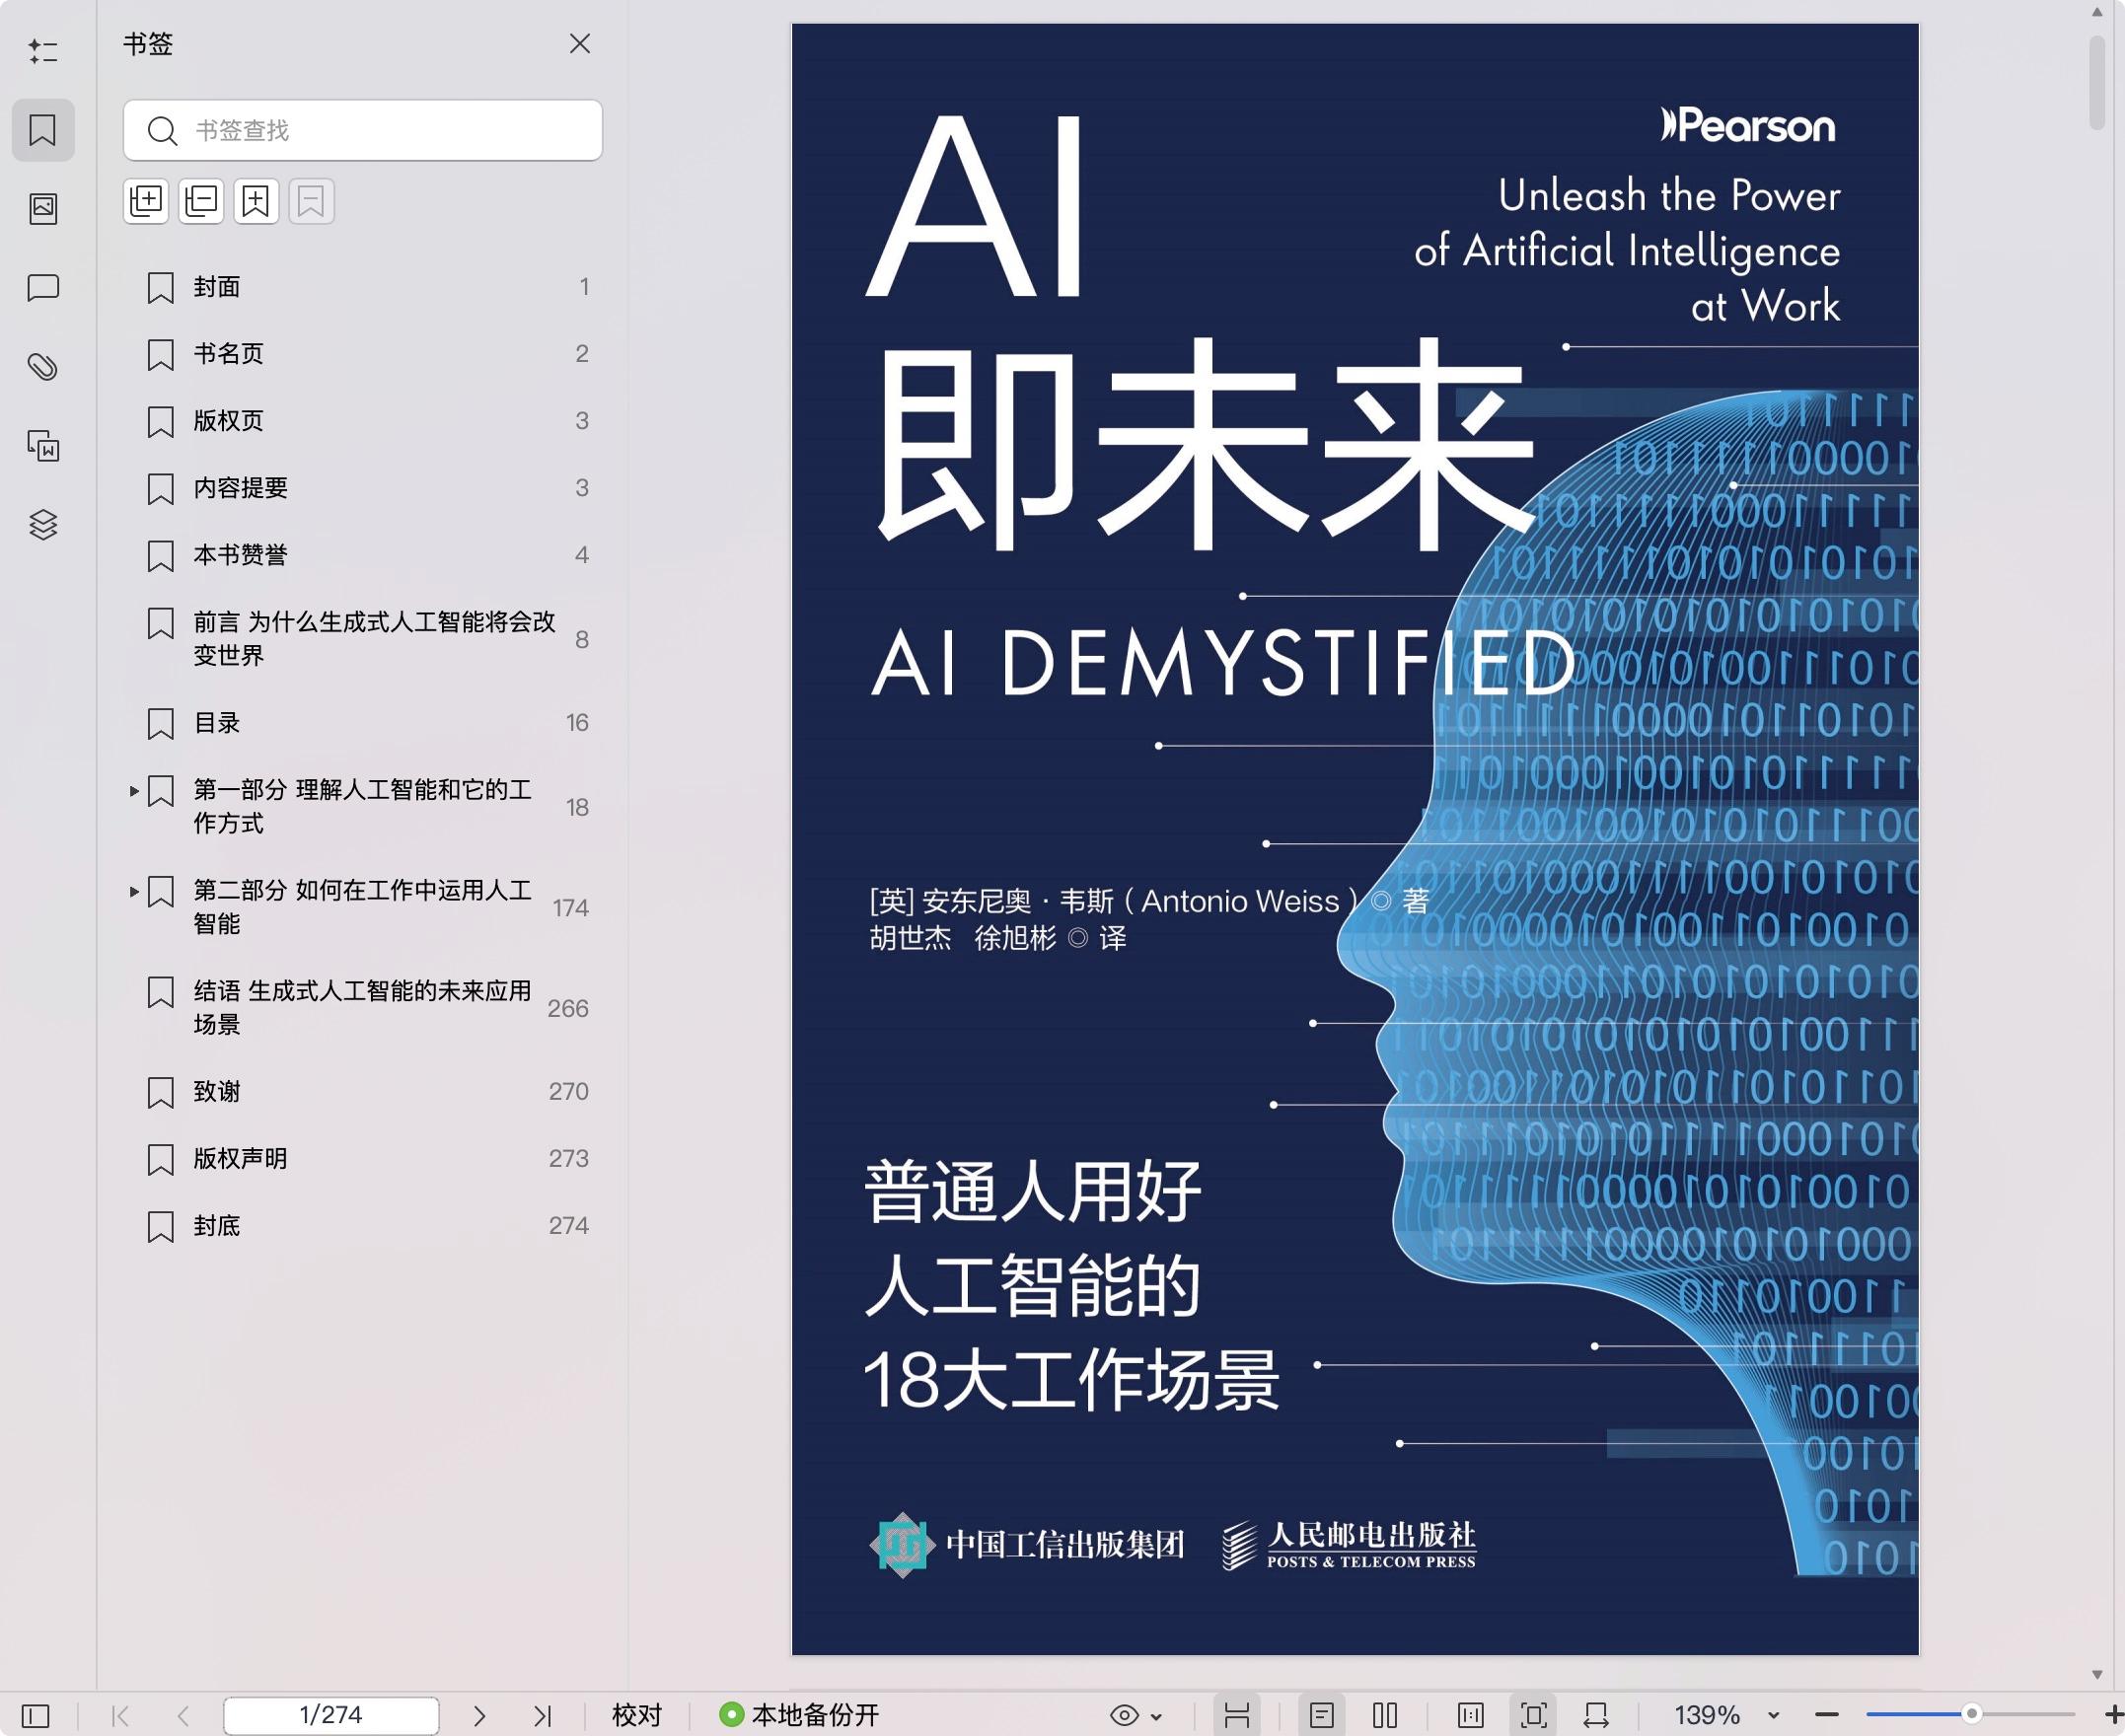Select single page view icon
The image size is (2125, 1736).
pyautogui.click(x=1322, y=1716)
